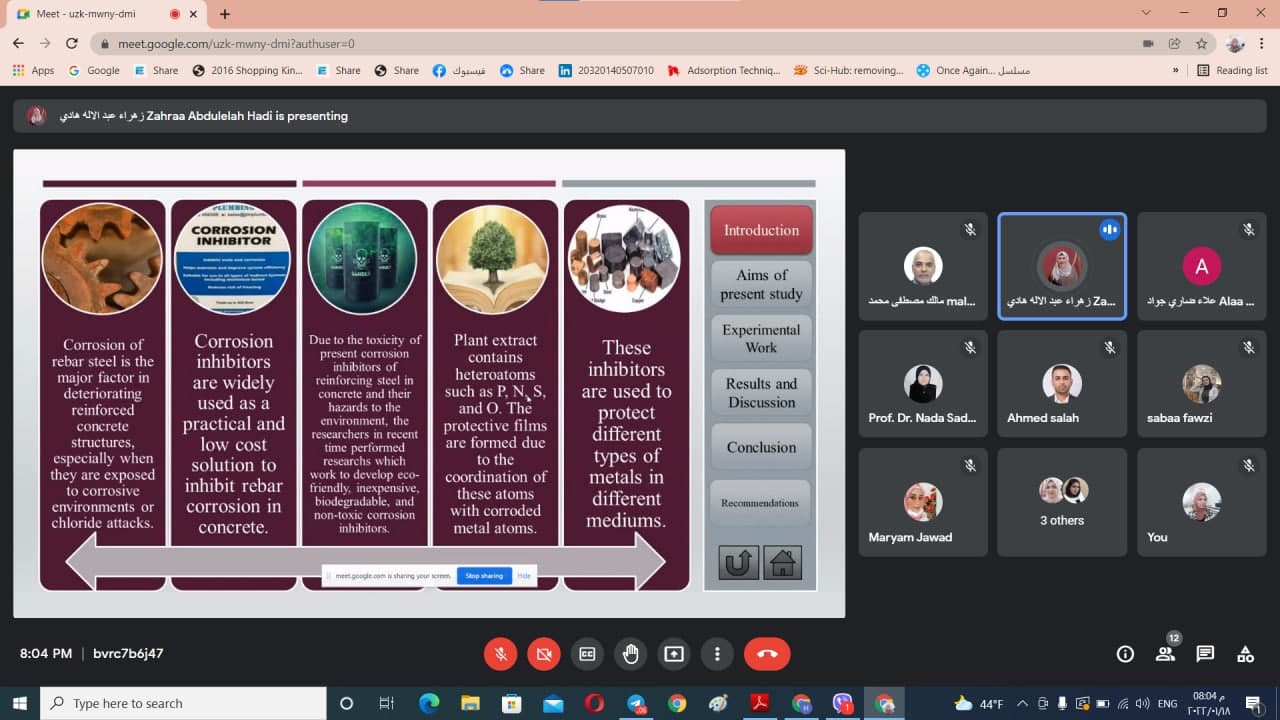The width and height of the screenshot is (1280, 720).
Task: Open more options three-dot menu
Action: (717, 654)
